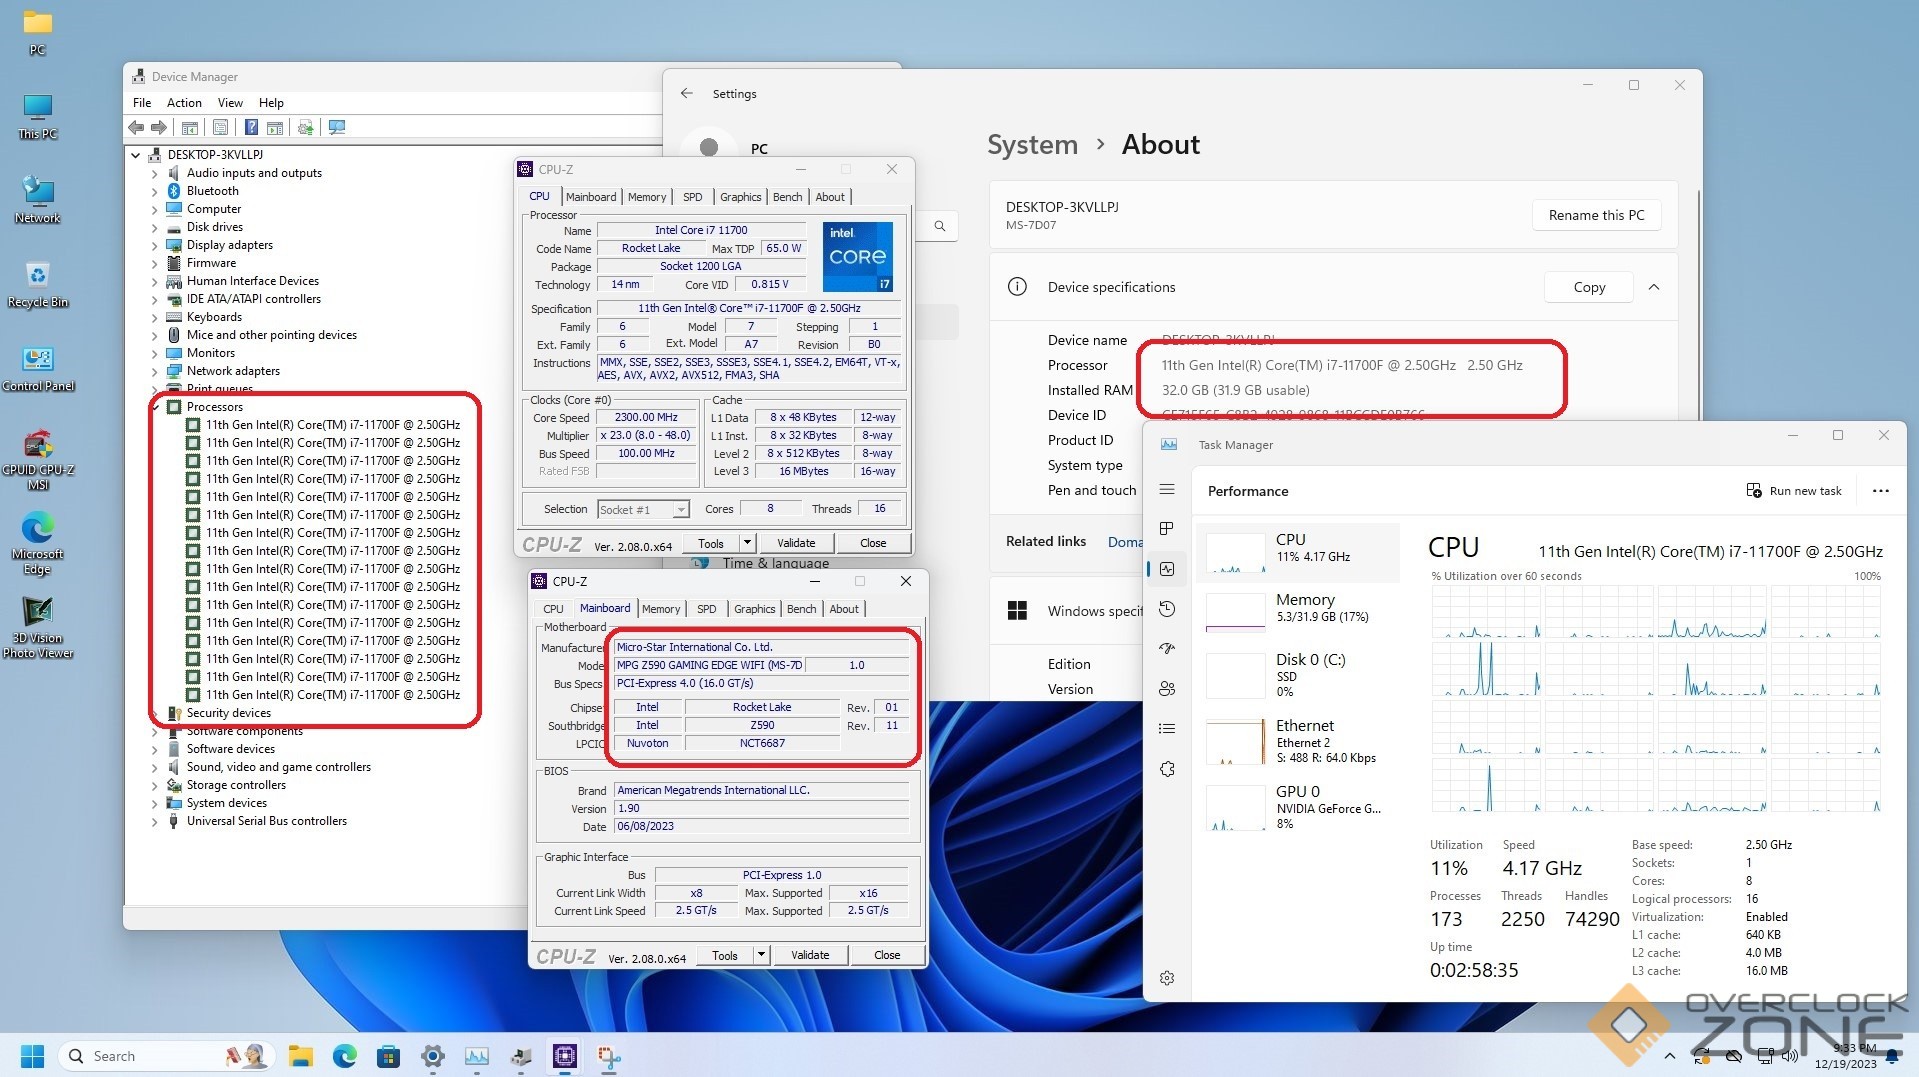Screen dimensions: 1919x1077
Task: Open the Users page in Task Manager
Action: coord(1167,689)
